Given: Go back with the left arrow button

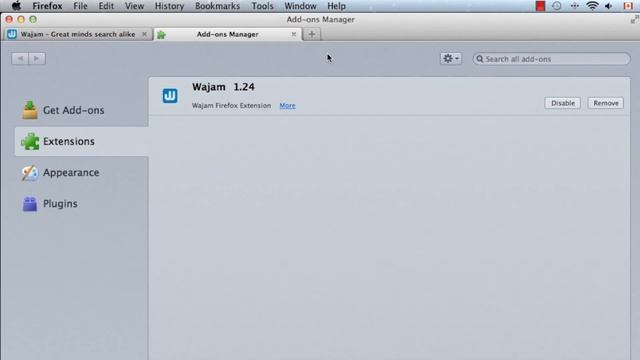Looking at the screenshot, I should point(20,59).
